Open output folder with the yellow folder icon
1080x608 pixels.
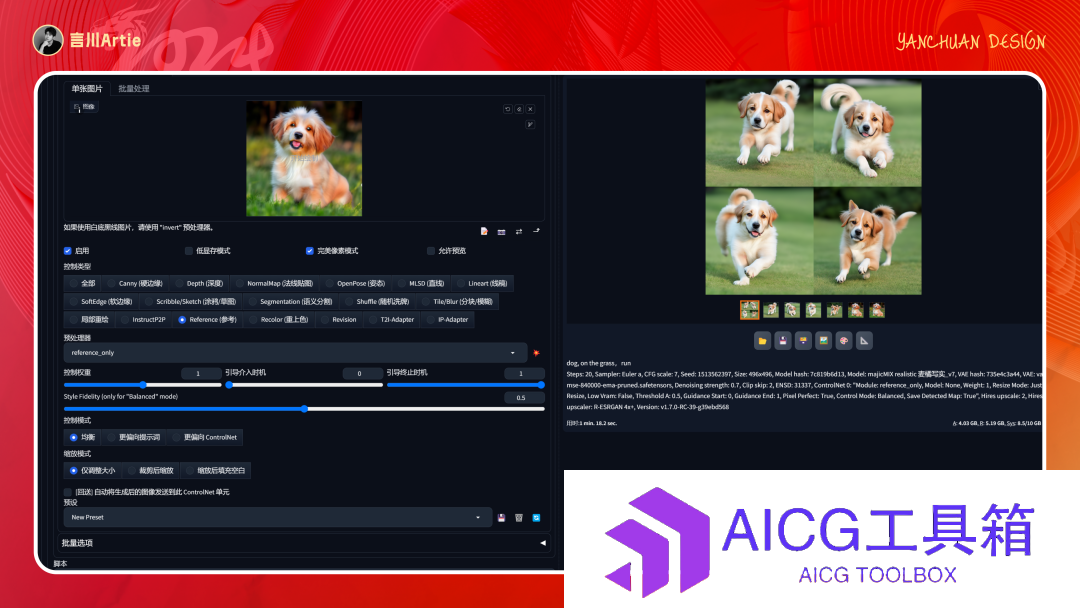click(x=762, y=340)
